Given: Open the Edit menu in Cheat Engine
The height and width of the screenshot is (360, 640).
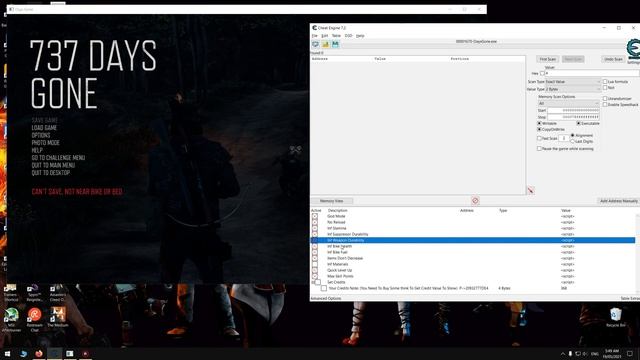Looking at the screenshot, I should click(324, 36).
